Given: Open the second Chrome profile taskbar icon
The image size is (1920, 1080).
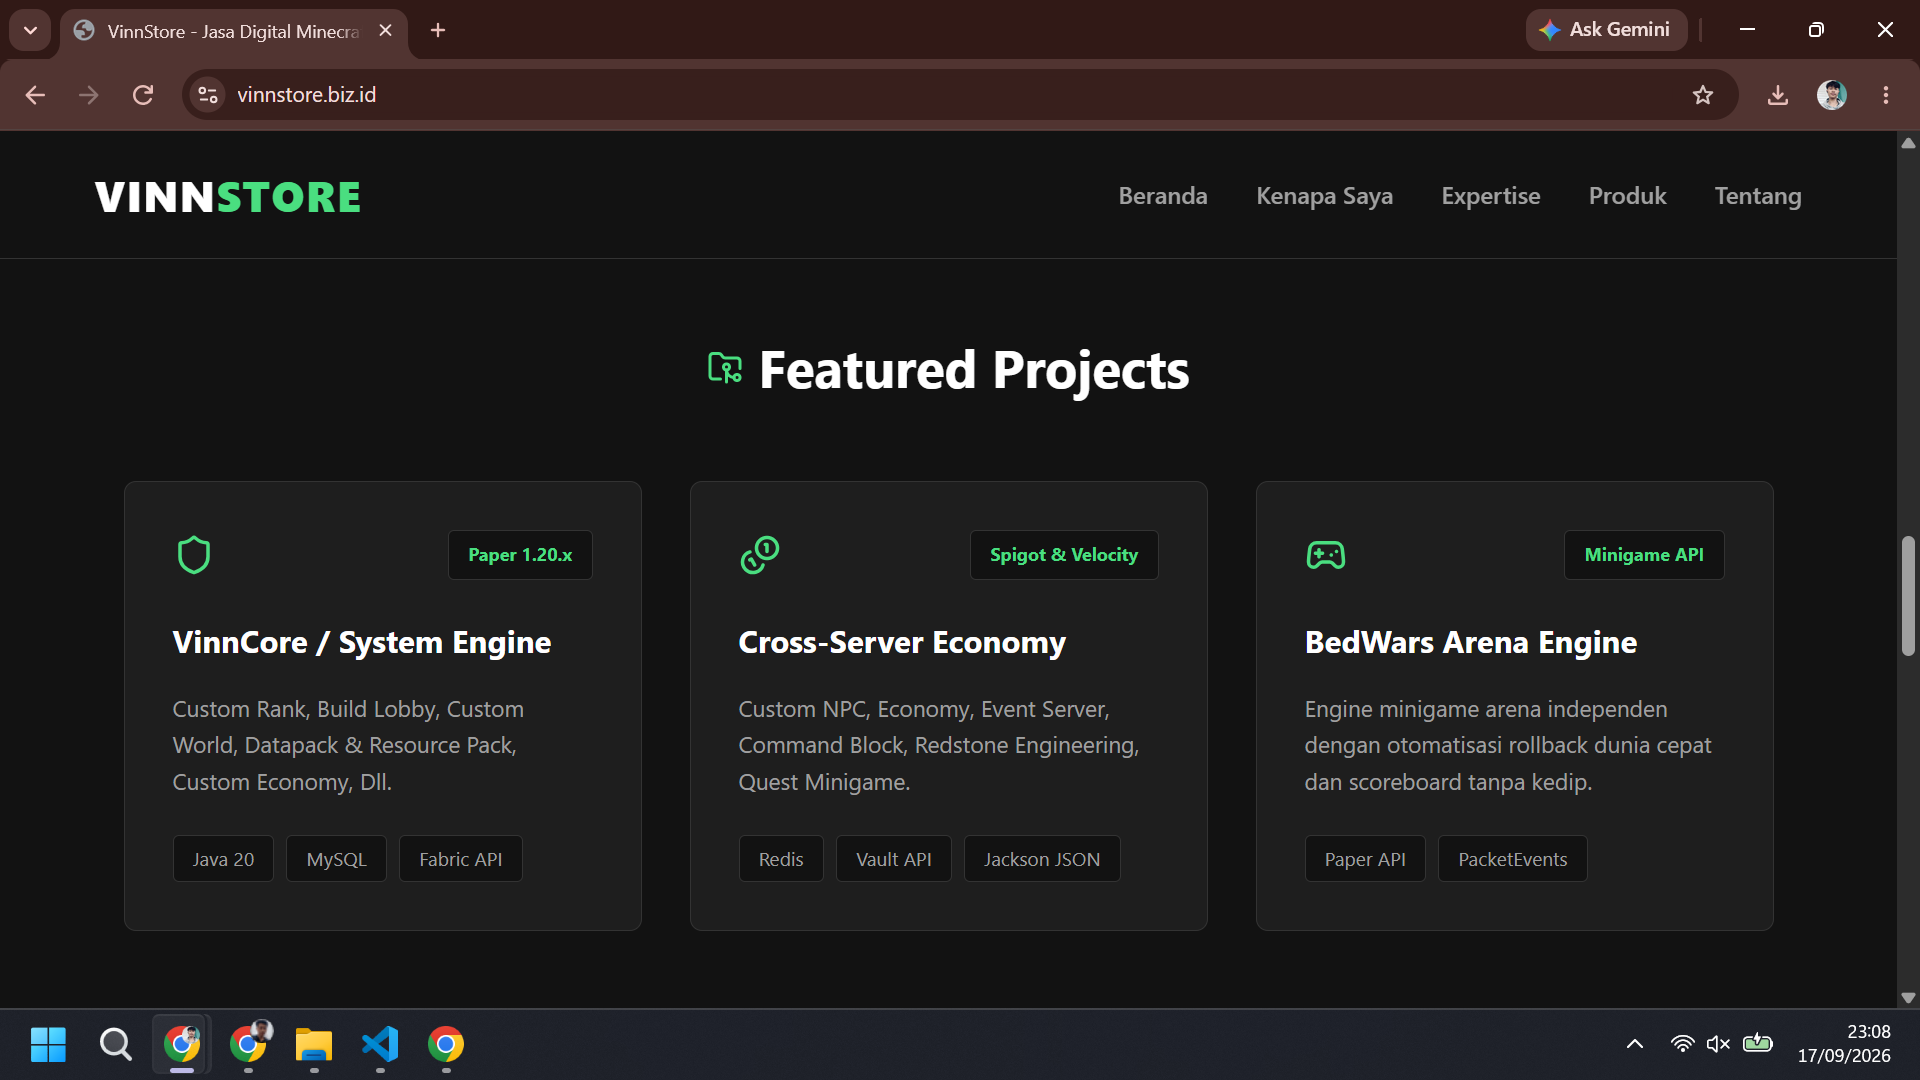Looking at the screenshot, I should tap(248, 1044).
